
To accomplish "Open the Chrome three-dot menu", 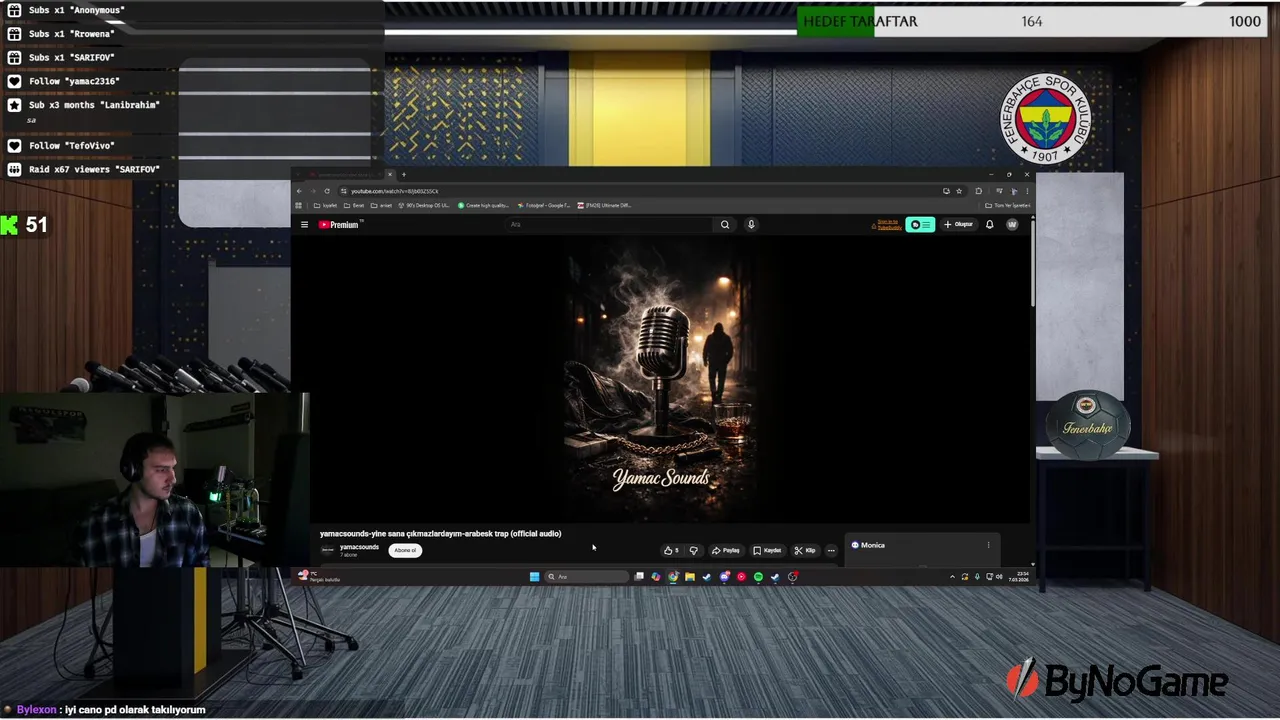I will pyautogui.click(x=1026, y=191).
